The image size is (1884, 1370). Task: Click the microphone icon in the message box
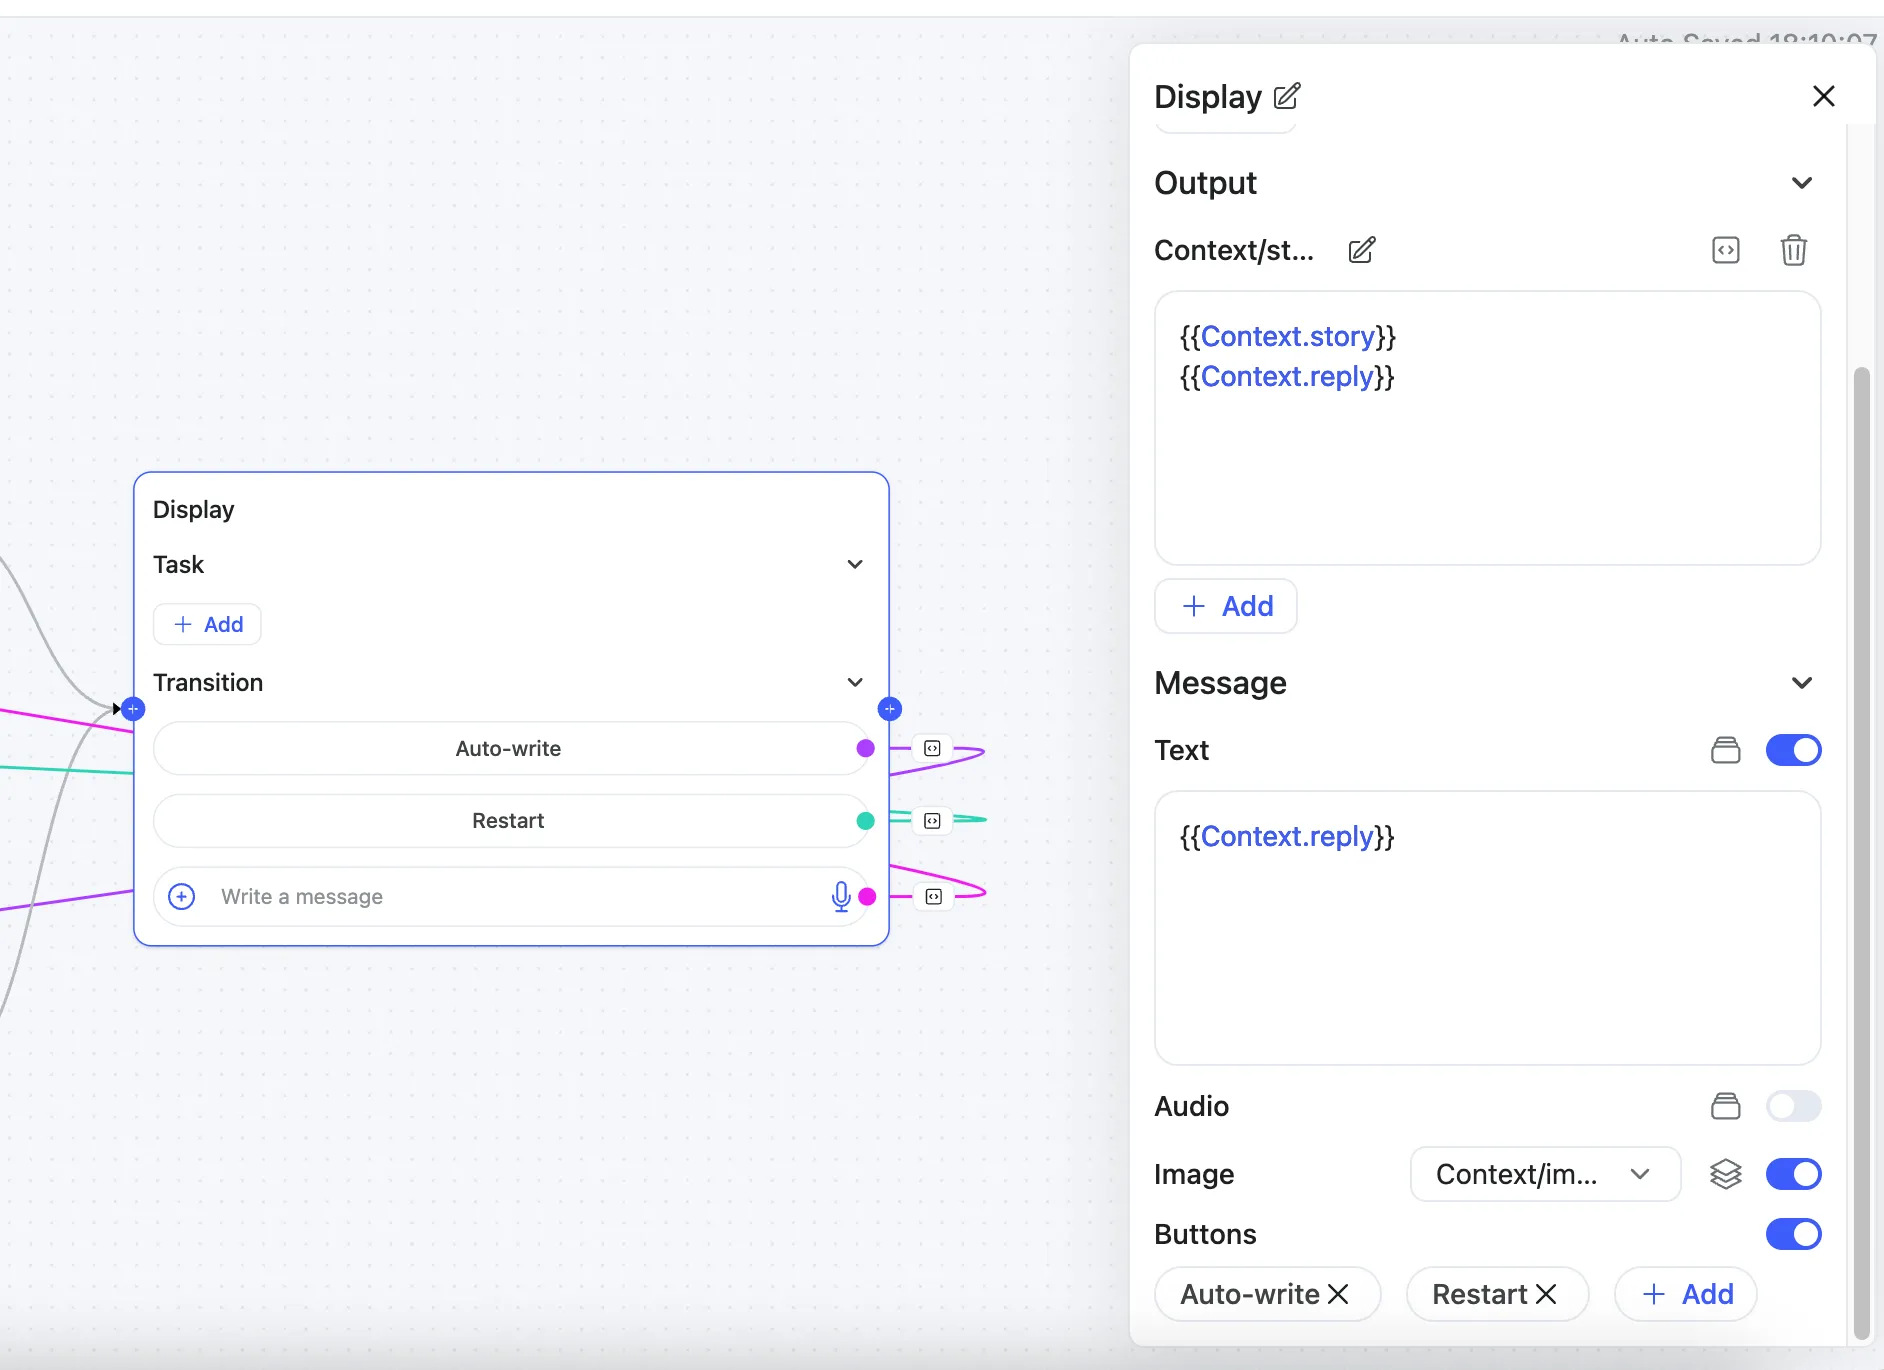[841, 897]
